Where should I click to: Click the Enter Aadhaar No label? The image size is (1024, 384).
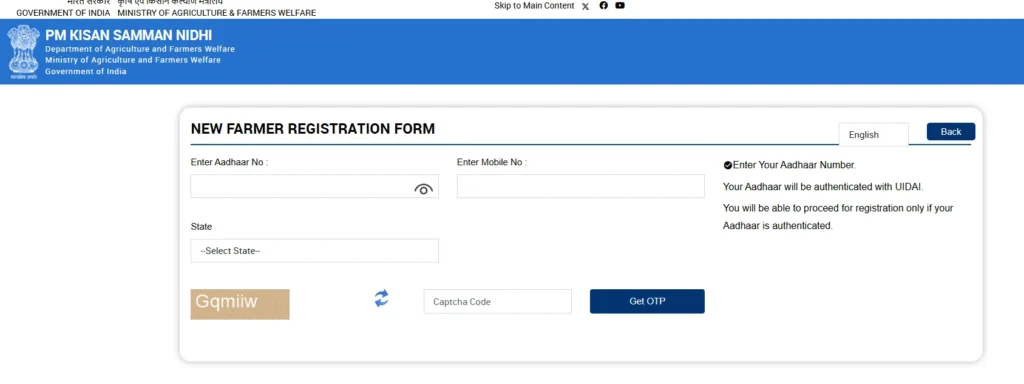229,162
